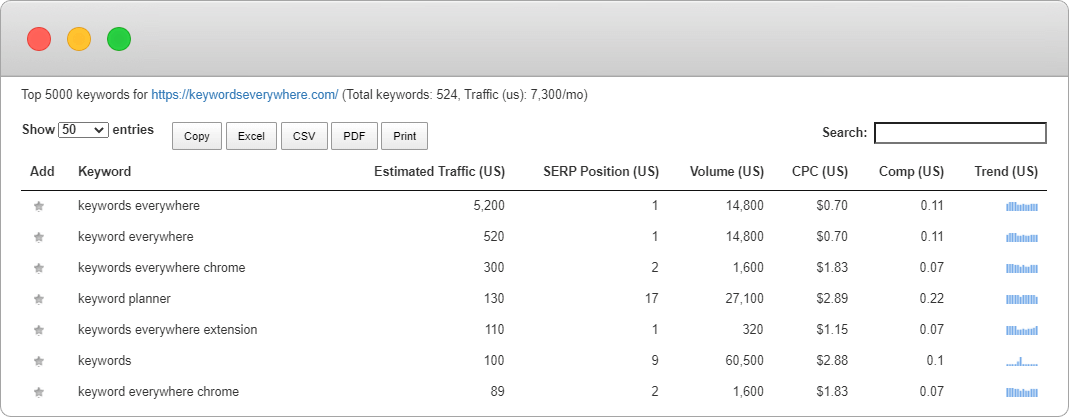Star the 'keyword everywhere chrome' row
The height and width of the screenshot is (417, 1069).
39,392
